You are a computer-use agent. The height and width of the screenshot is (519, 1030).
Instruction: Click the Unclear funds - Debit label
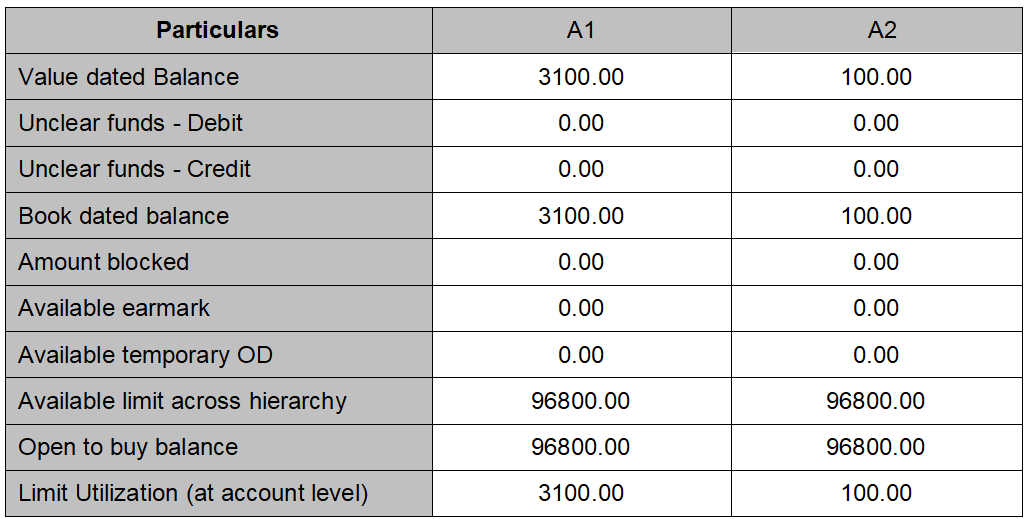[131, 123]
